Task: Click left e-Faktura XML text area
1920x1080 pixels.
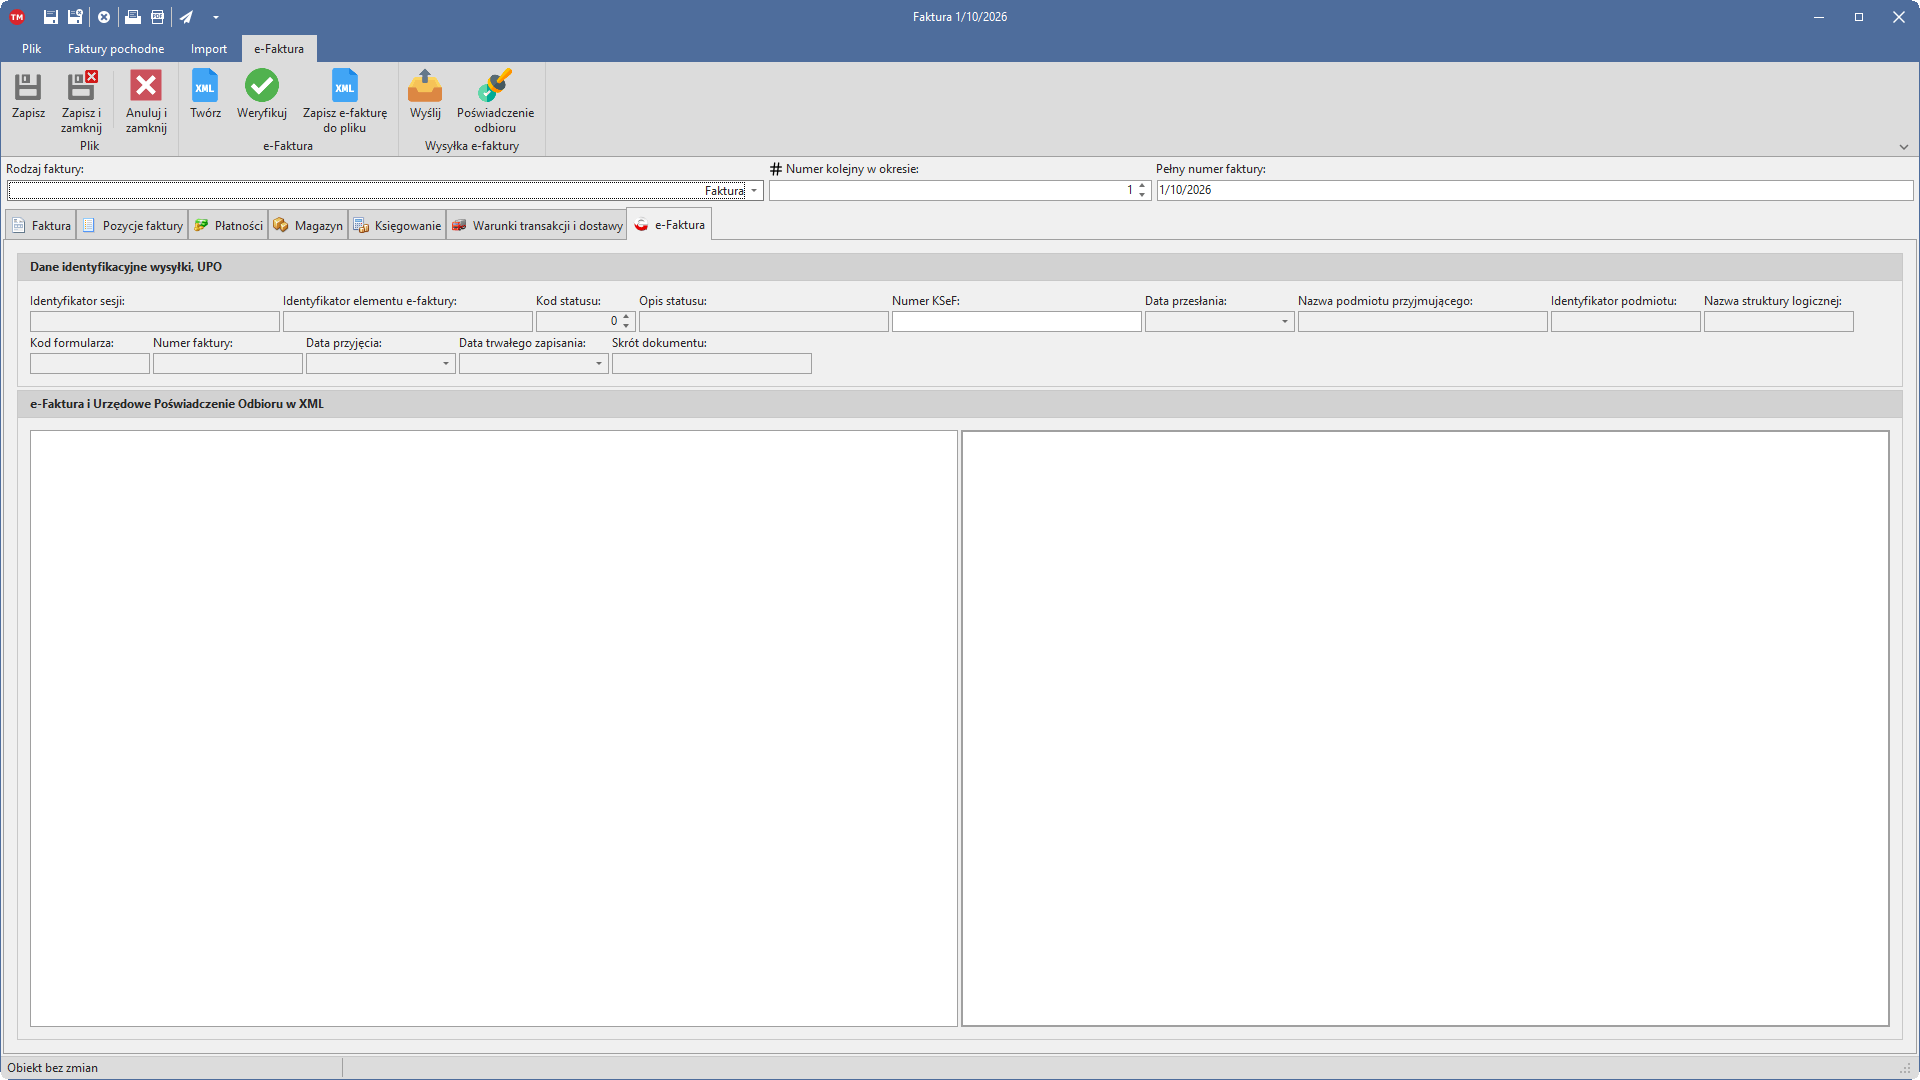Action: tap(494, 728)
